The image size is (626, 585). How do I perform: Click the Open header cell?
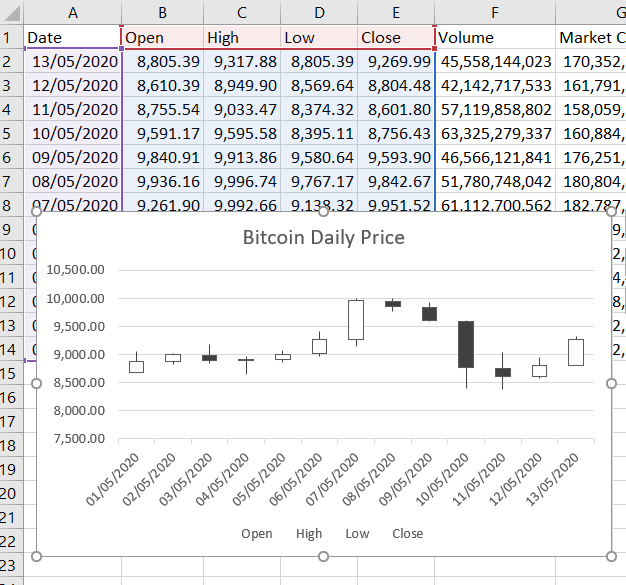162,37
